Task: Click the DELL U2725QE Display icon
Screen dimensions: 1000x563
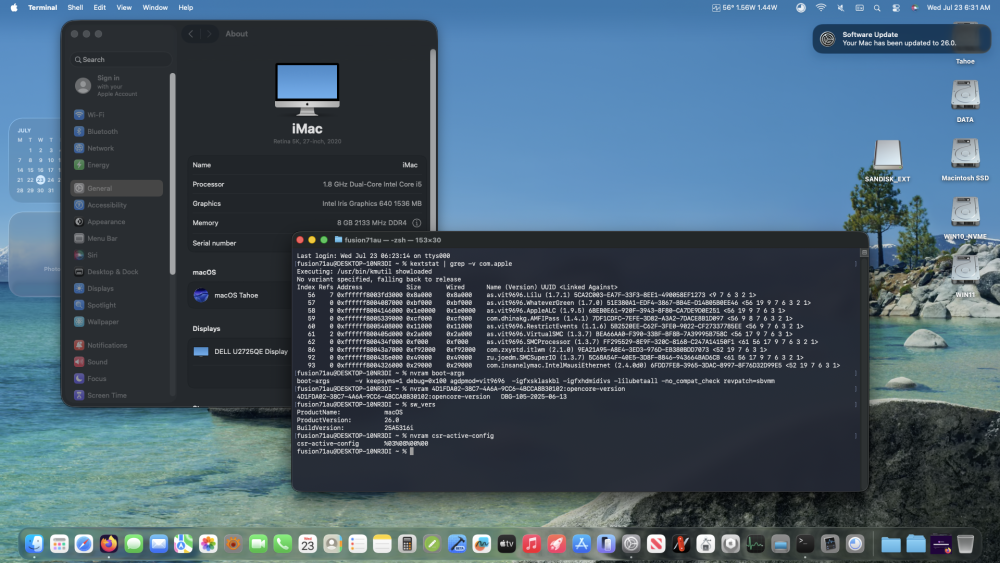Action: click(201, 351)
